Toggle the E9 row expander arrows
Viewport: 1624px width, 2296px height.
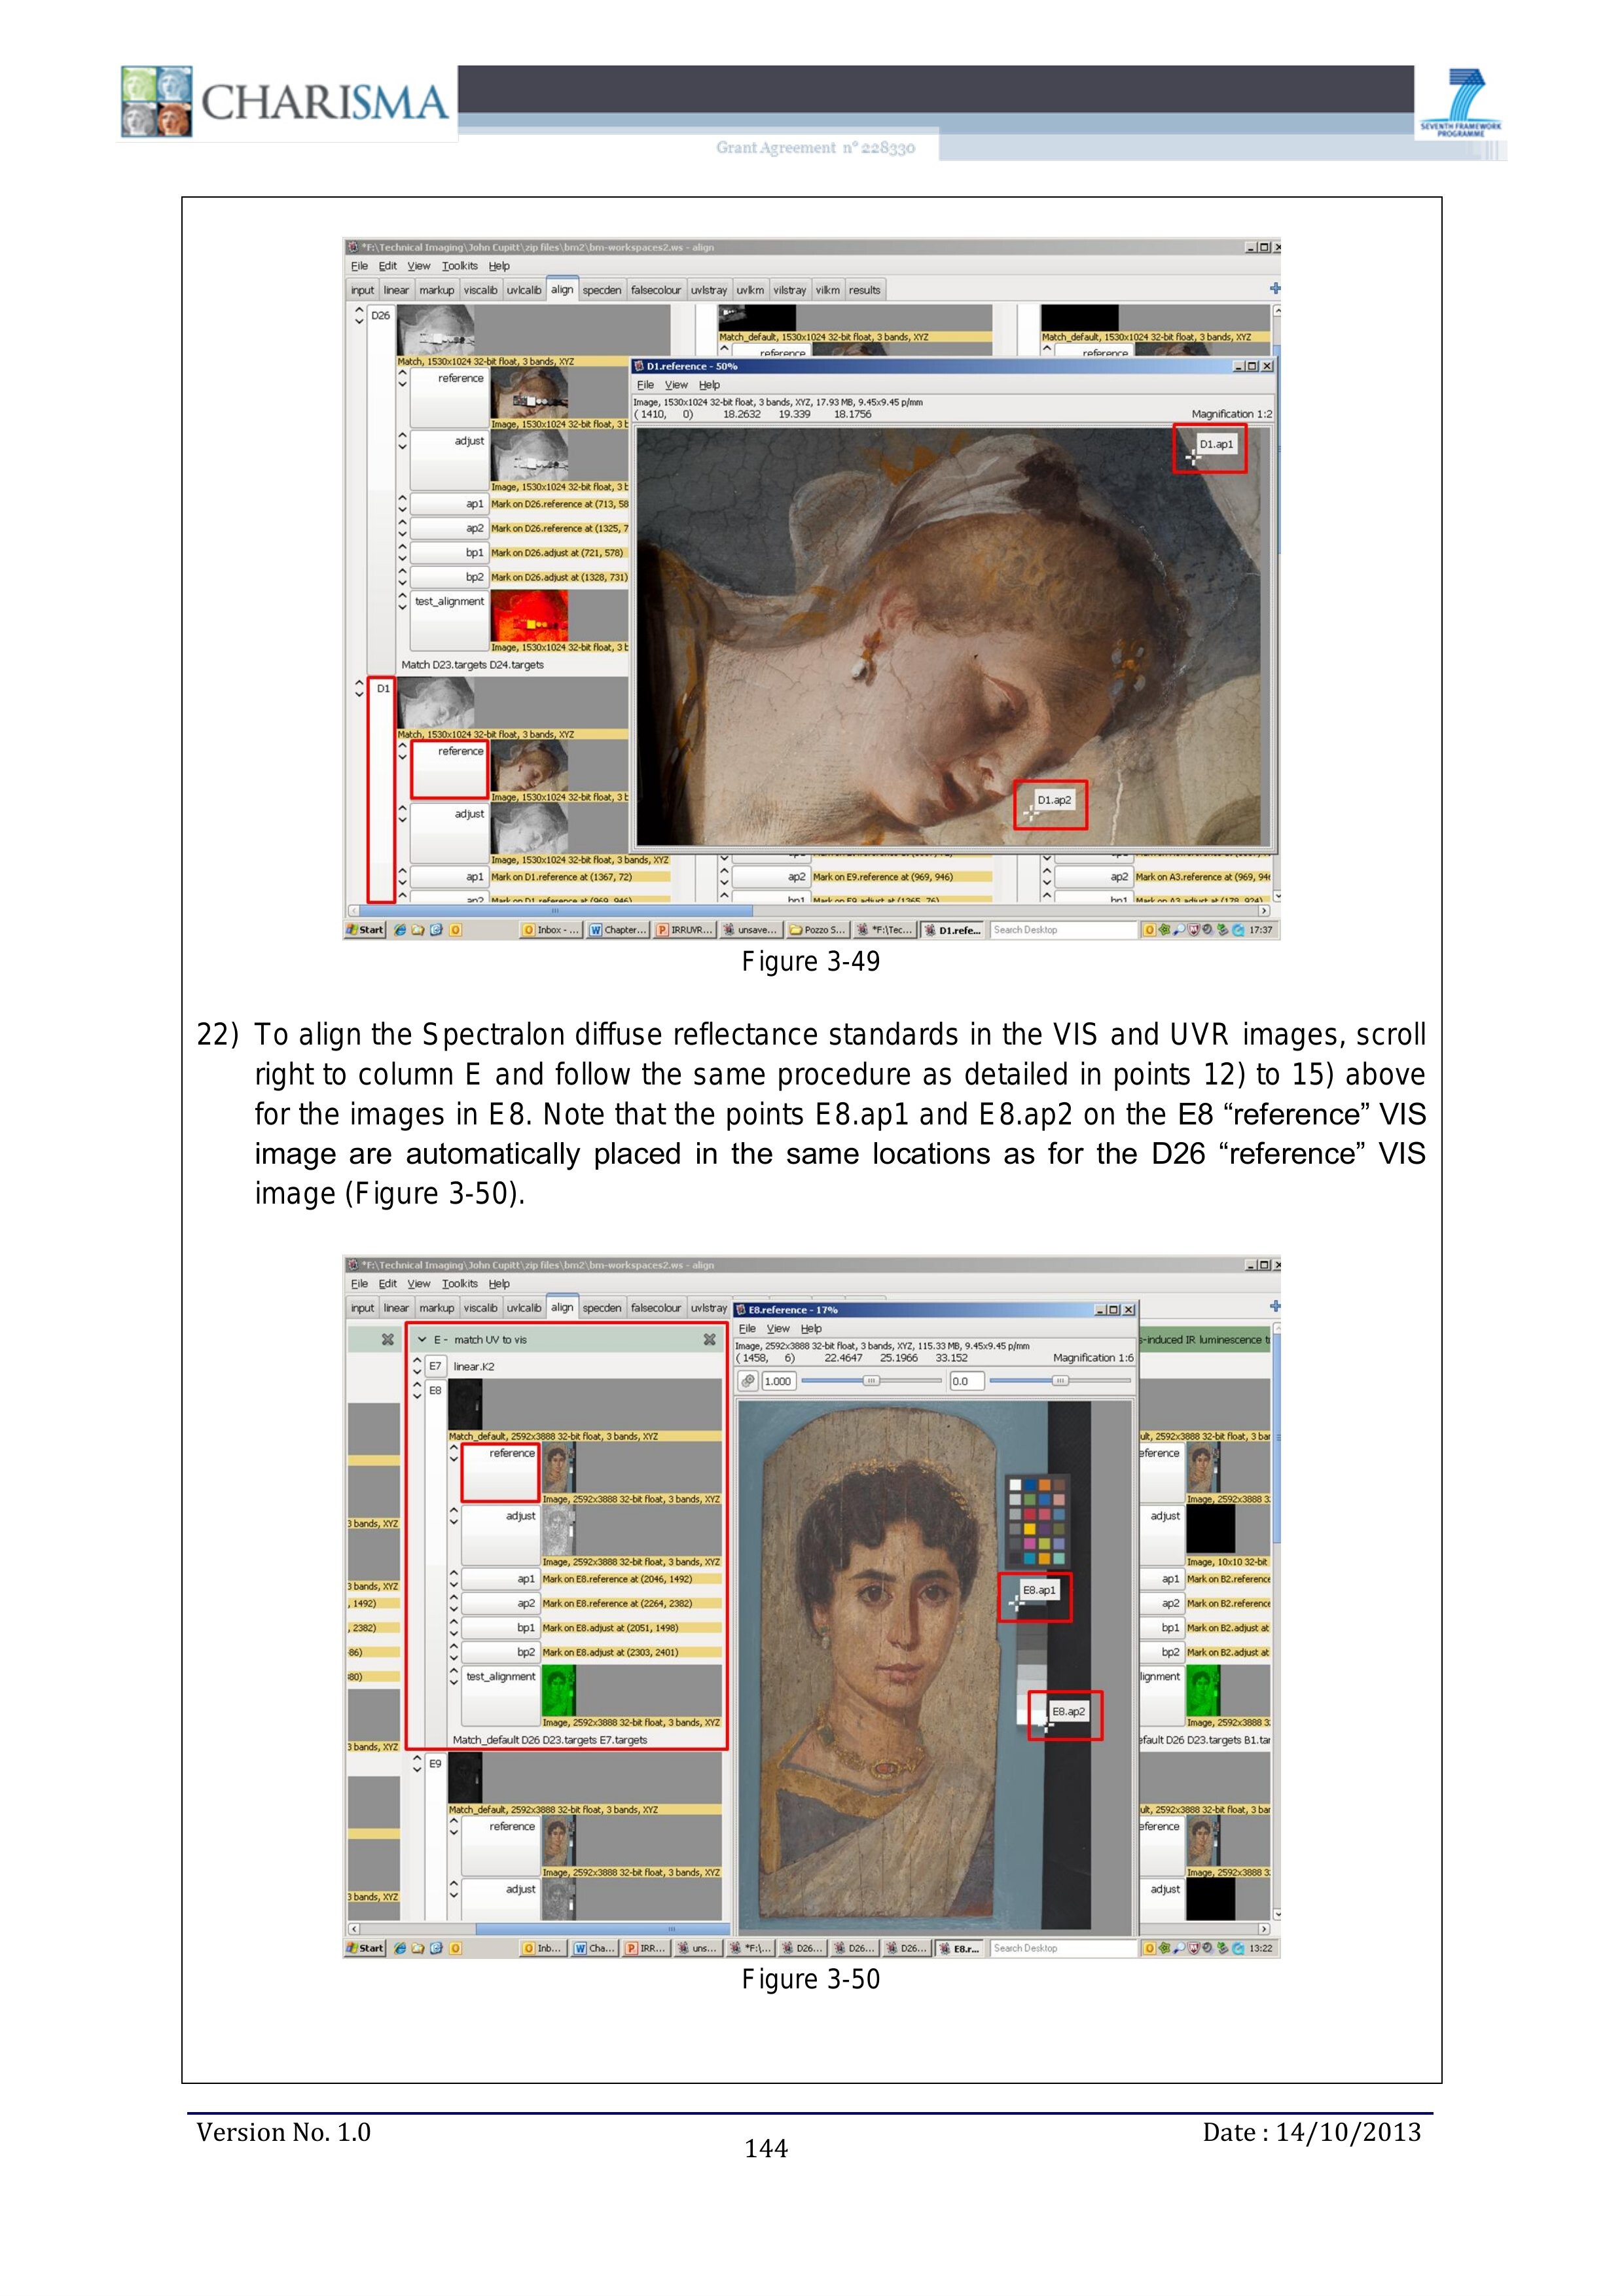pos(417,1764)
